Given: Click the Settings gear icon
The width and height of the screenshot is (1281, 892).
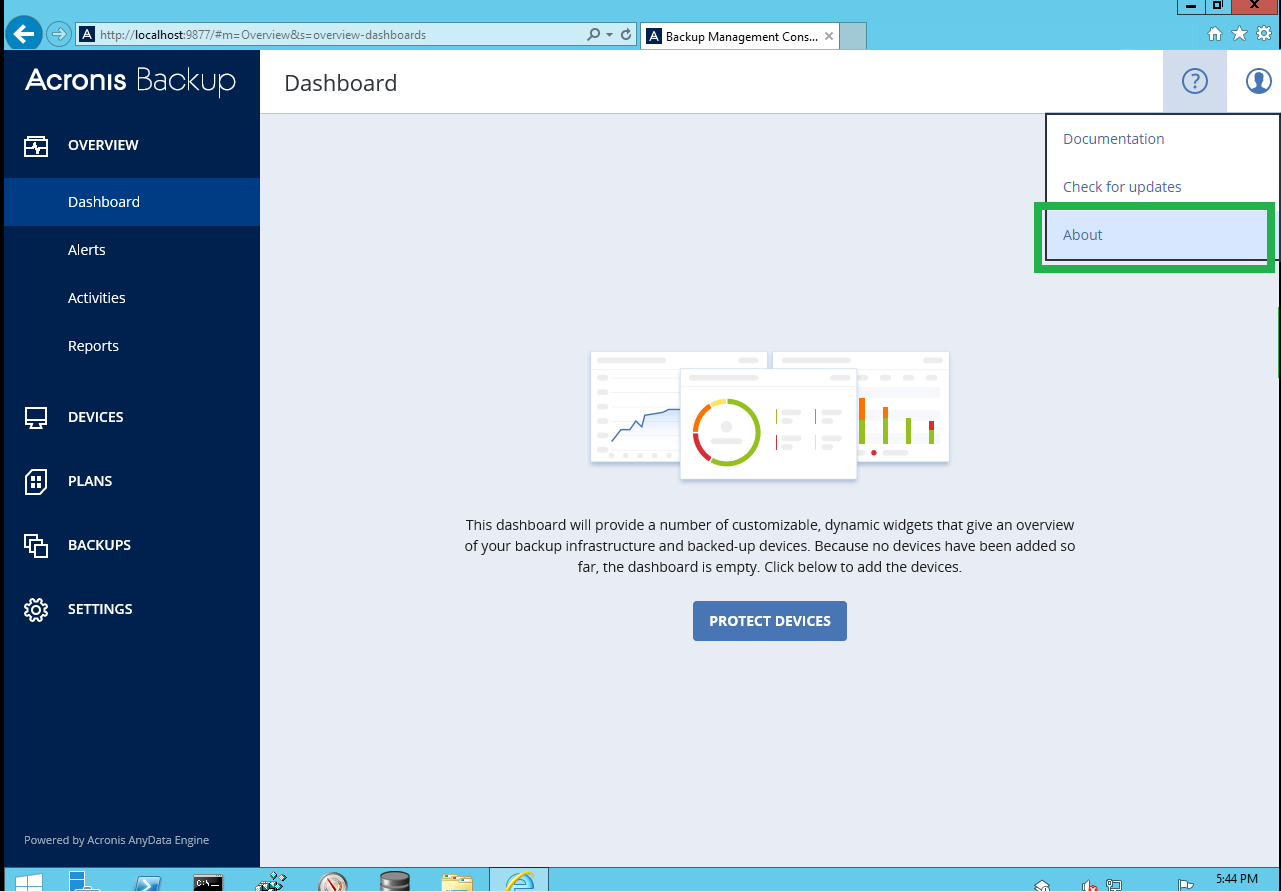Looking at the screenshot, I should 36,610.
